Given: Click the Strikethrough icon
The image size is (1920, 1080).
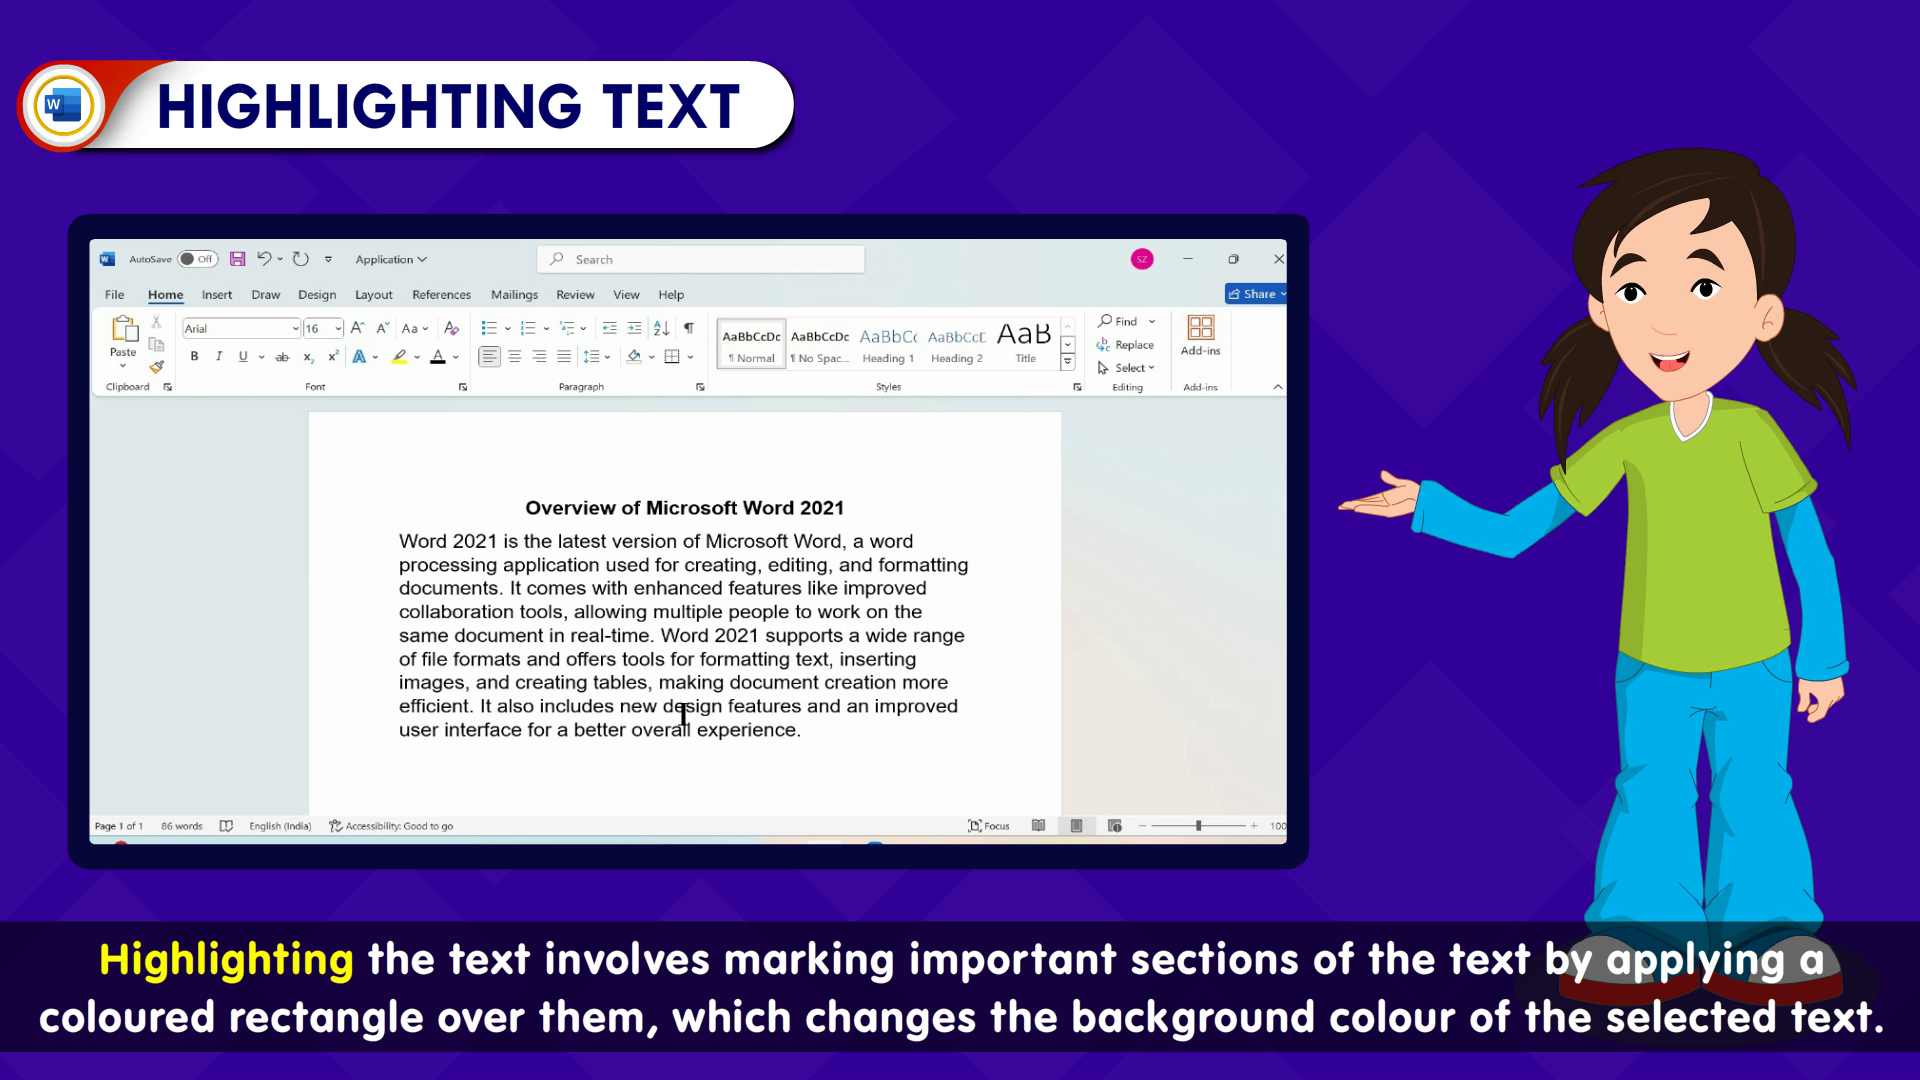Looking at the screenshot, I should point(282,357).
